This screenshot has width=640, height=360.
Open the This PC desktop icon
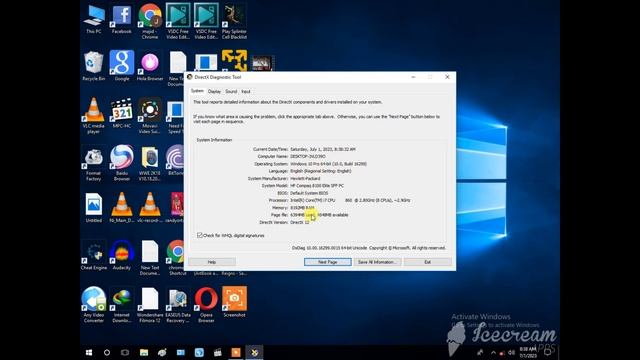tap(94, 20)
